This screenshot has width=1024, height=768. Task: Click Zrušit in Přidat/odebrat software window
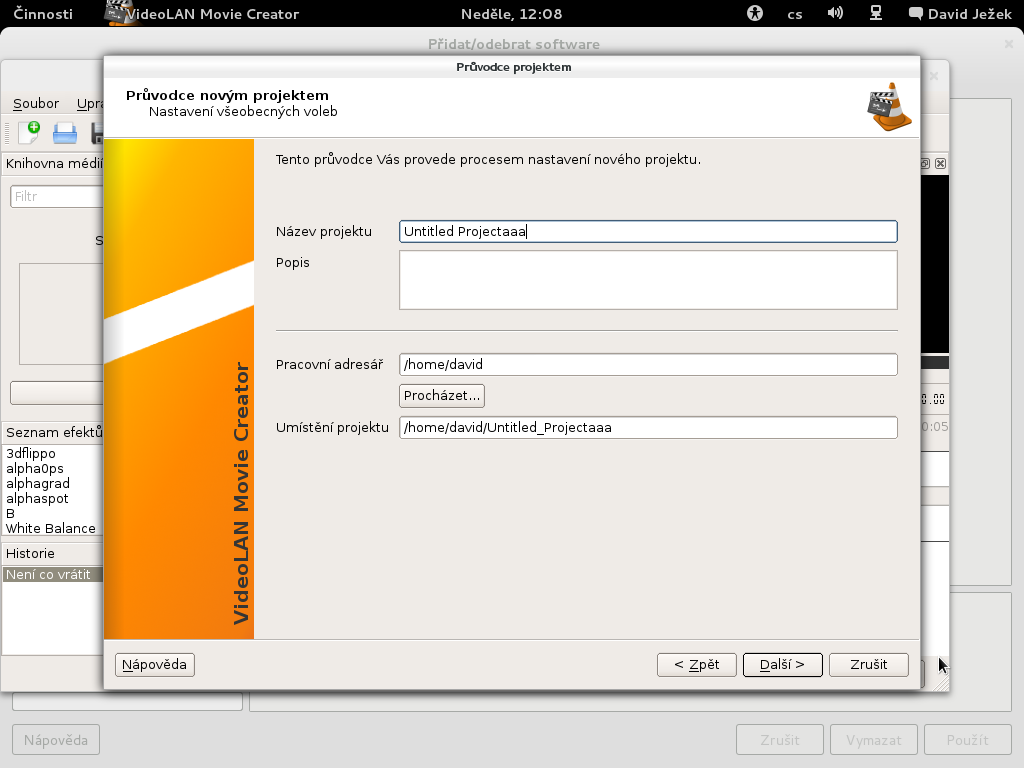click(x=780, y=740)
